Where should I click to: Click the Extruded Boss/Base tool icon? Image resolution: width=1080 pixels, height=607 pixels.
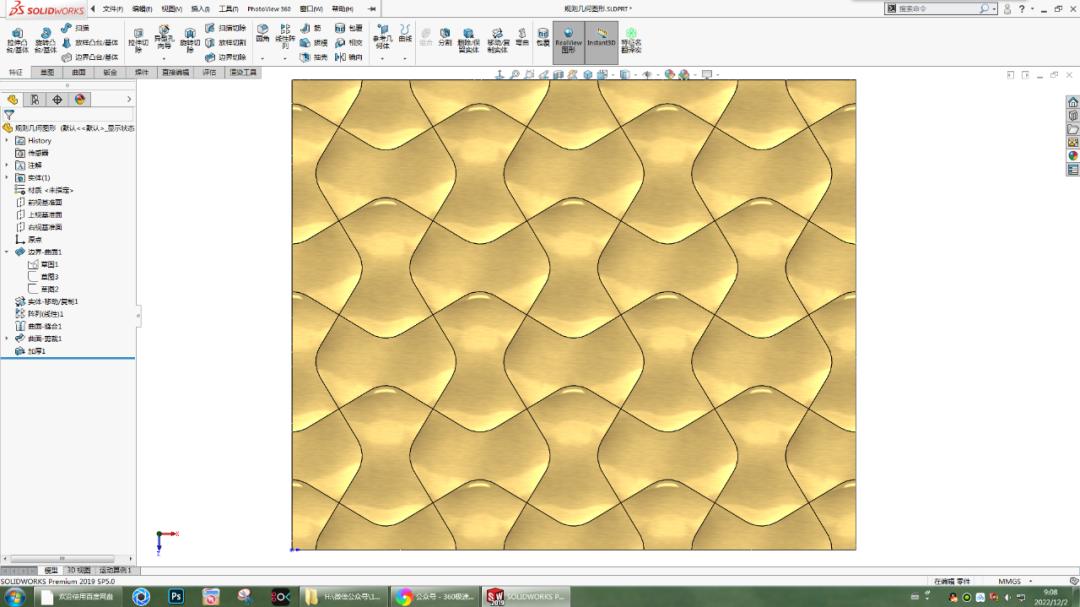[x=17, y=37]
